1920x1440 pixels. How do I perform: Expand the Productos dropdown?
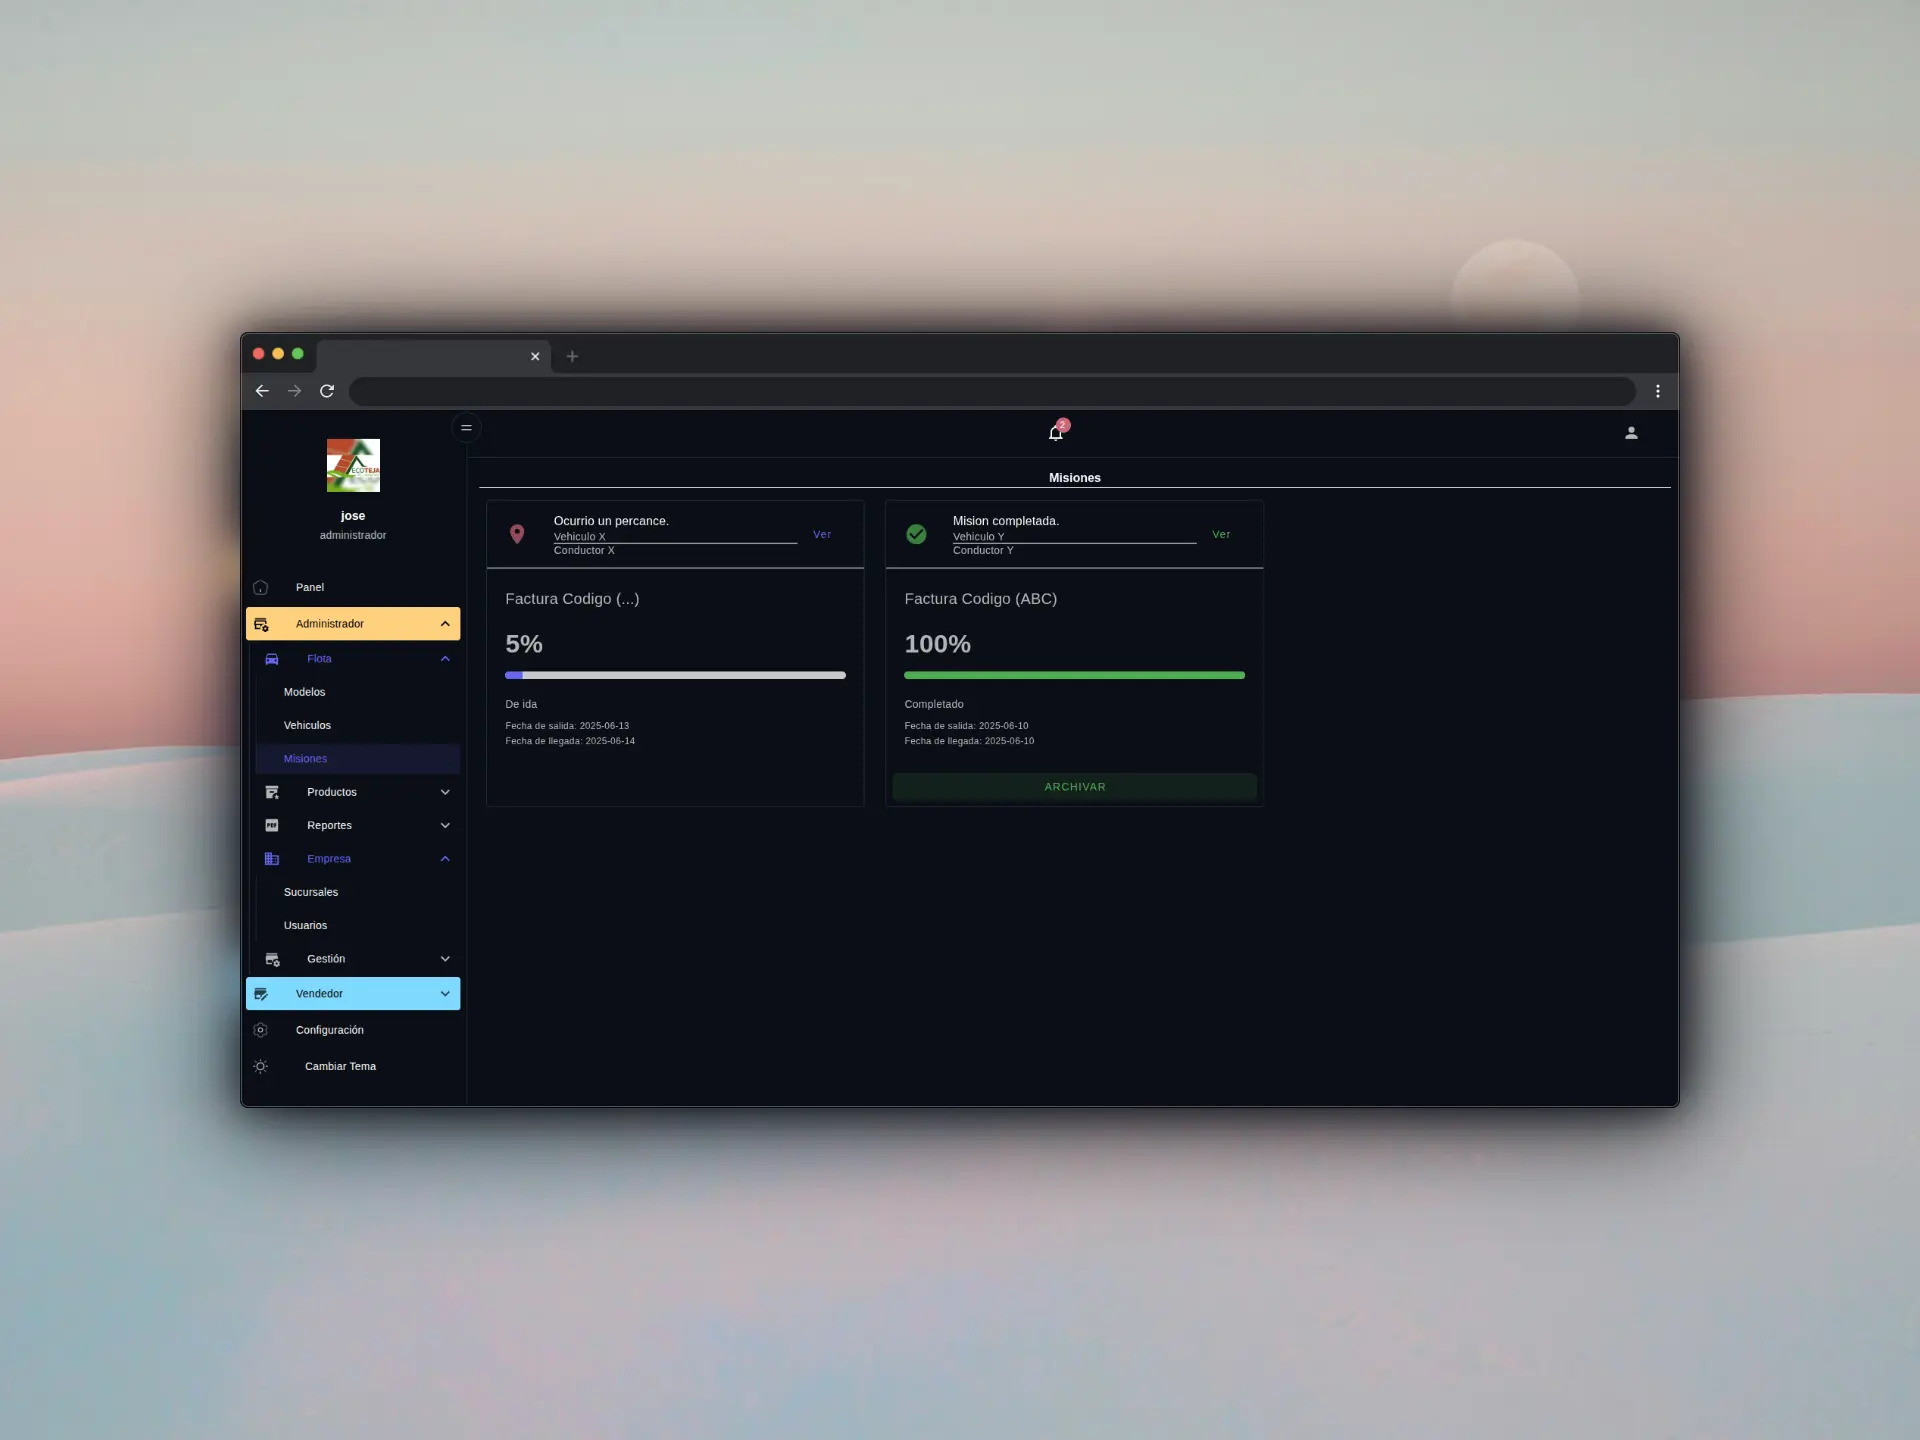tap(445, 792)
